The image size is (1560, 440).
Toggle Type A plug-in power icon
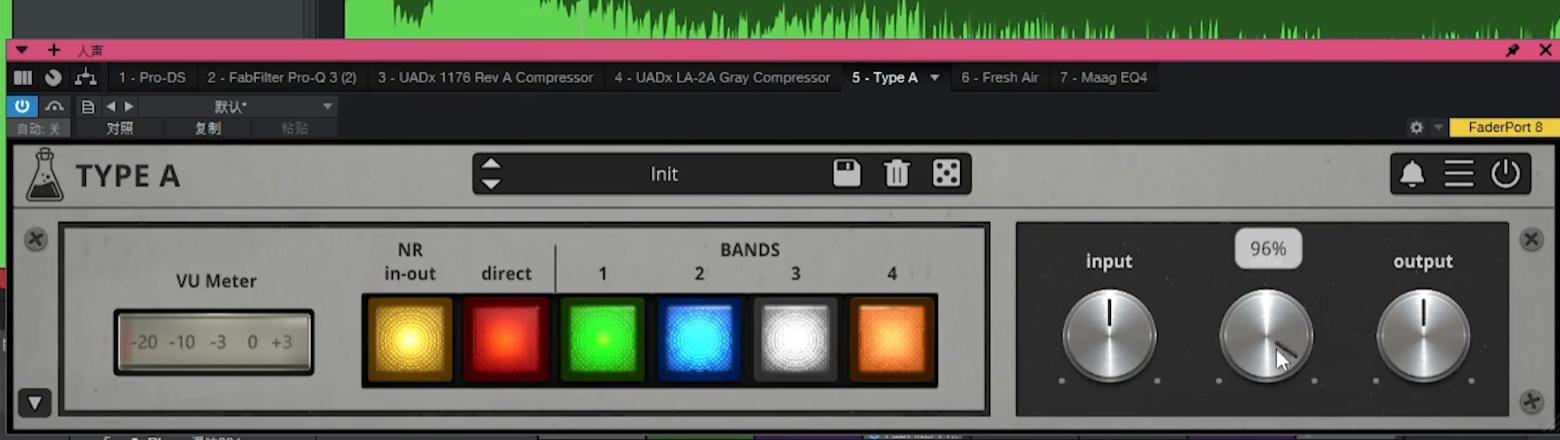click(1505, 174)
